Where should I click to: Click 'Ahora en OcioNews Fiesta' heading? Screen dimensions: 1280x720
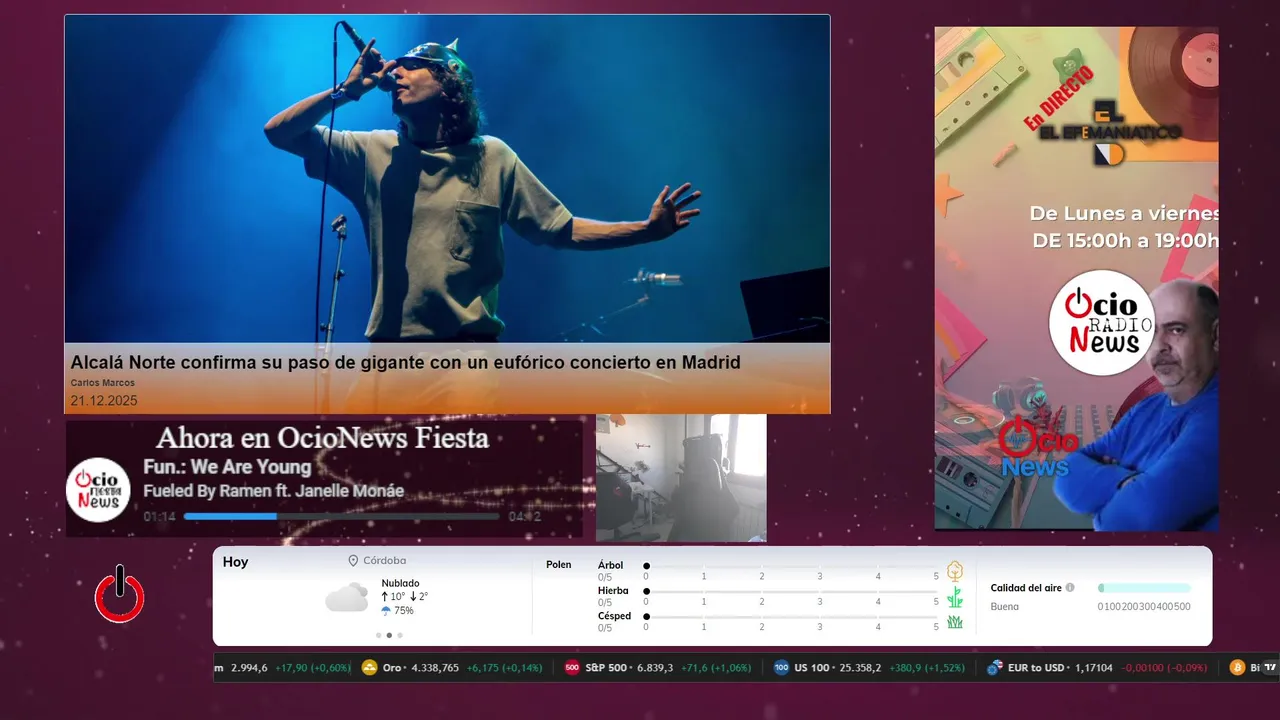322,437
